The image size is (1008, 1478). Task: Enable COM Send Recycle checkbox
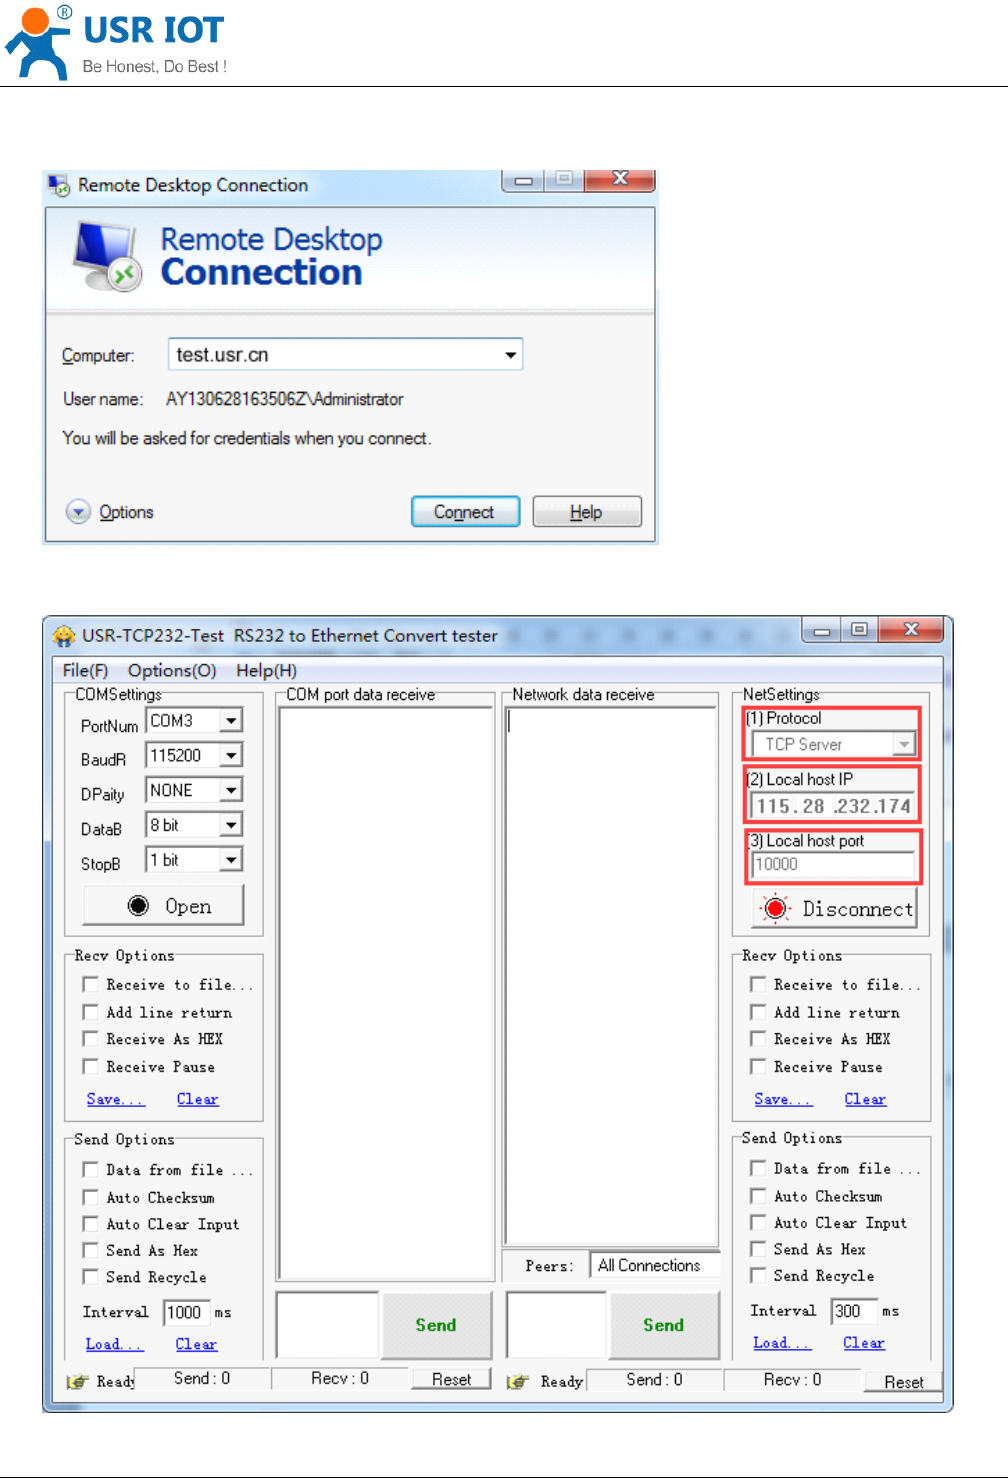click(91, 1277)
